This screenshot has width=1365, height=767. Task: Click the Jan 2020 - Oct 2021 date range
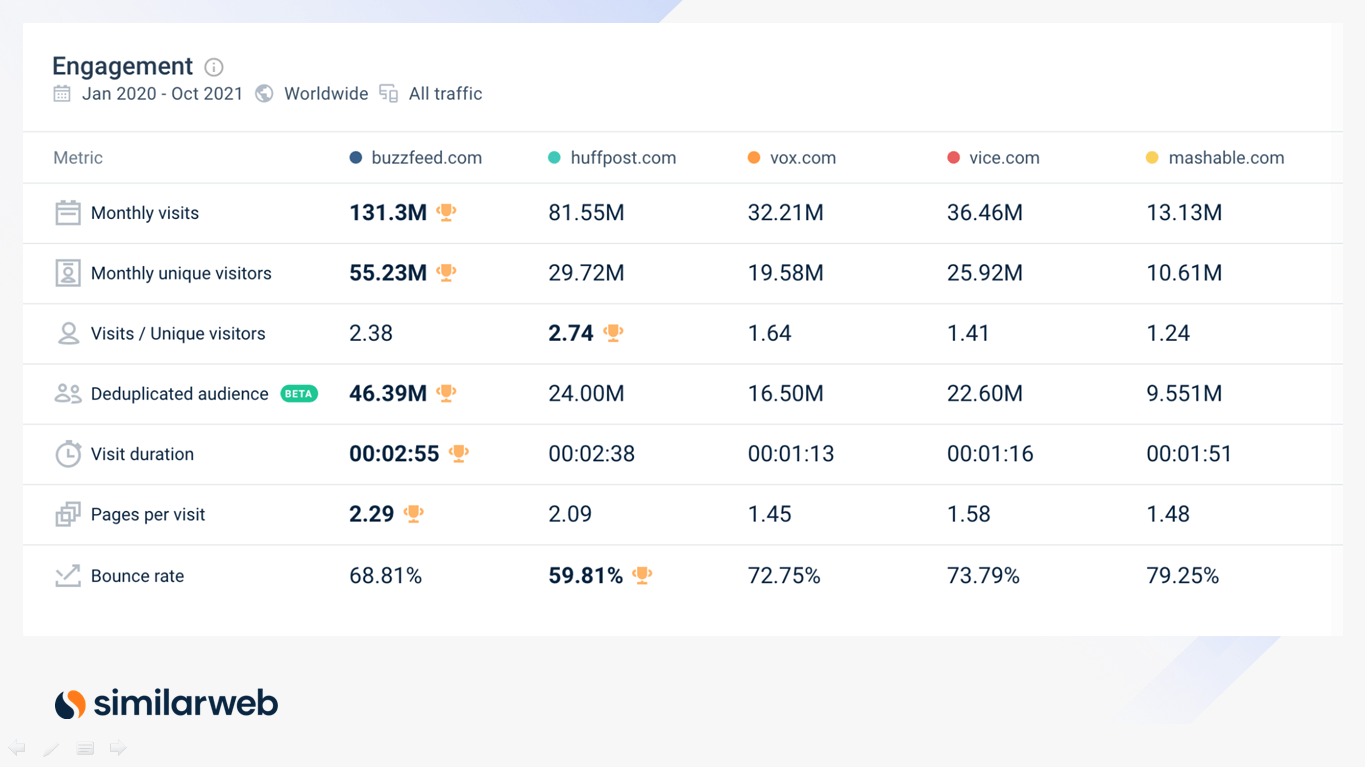pyautogui.click(x=162, y=94)
